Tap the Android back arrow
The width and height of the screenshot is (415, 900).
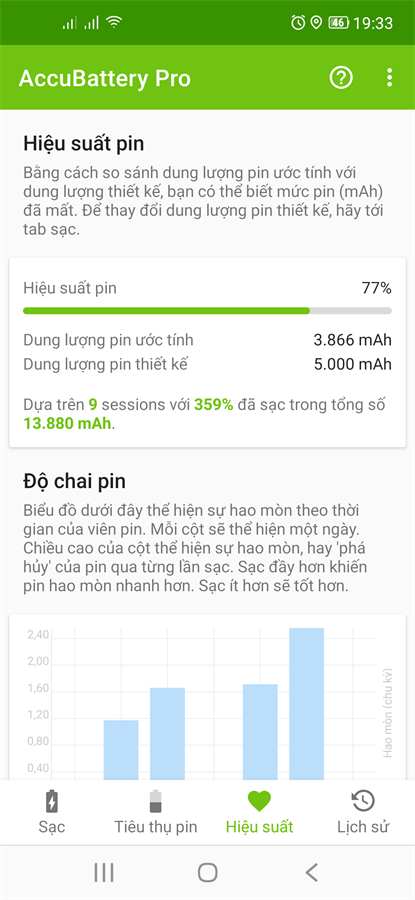pos(311,872)
